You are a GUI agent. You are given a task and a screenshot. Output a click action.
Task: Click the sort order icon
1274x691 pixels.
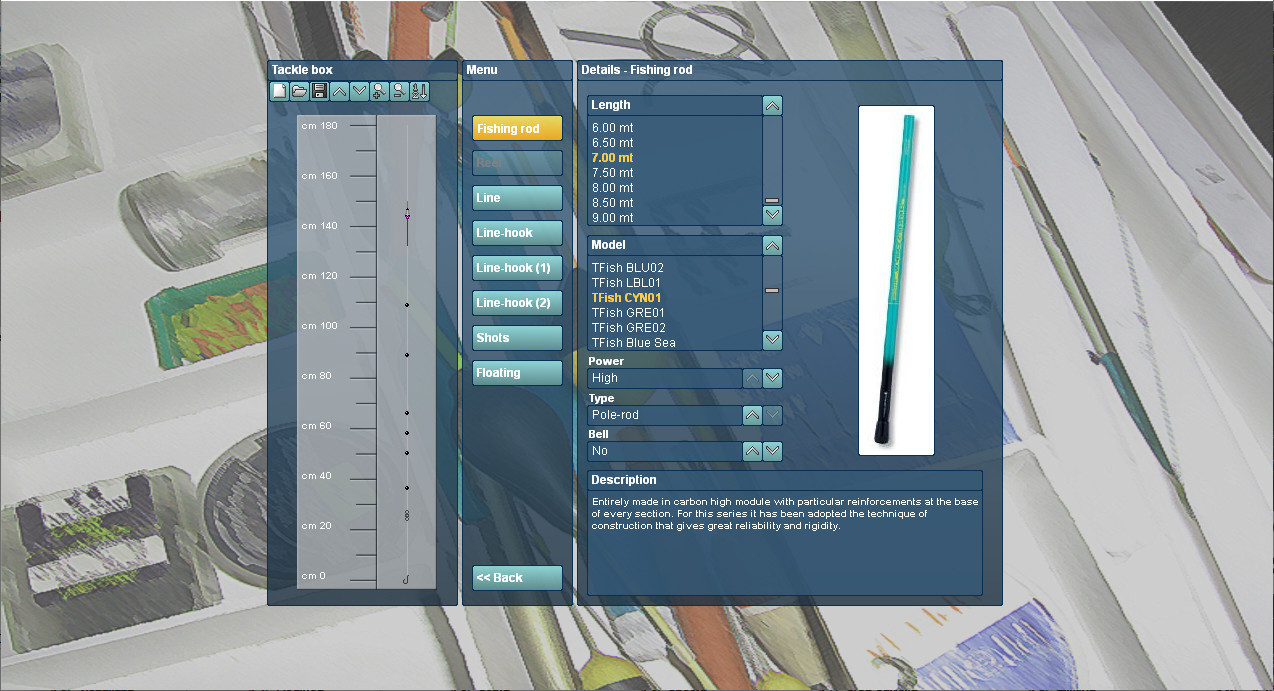pyautogui.click(x=420, y=92)
